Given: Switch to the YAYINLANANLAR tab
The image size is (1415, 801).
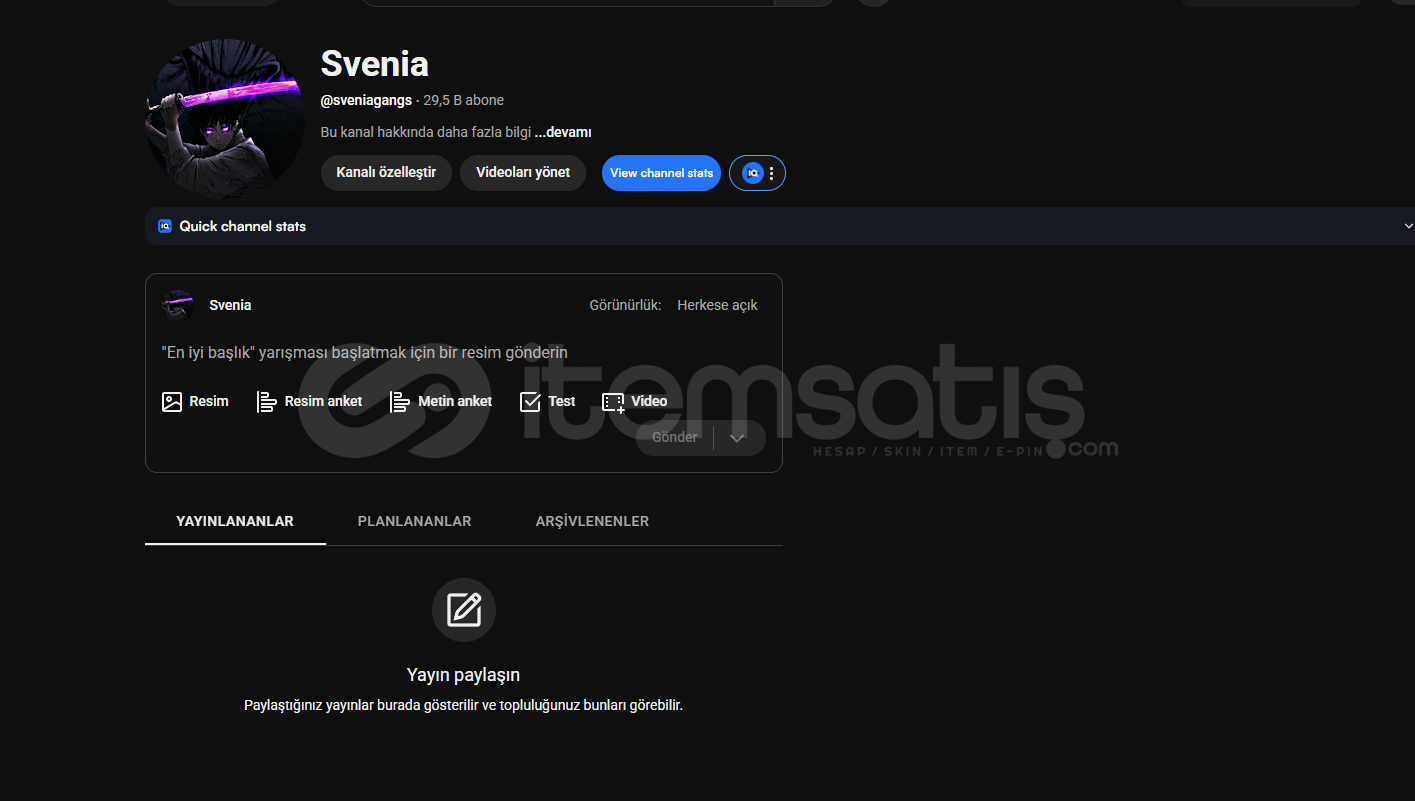Looking at the screenshot, I should (235, 521).
